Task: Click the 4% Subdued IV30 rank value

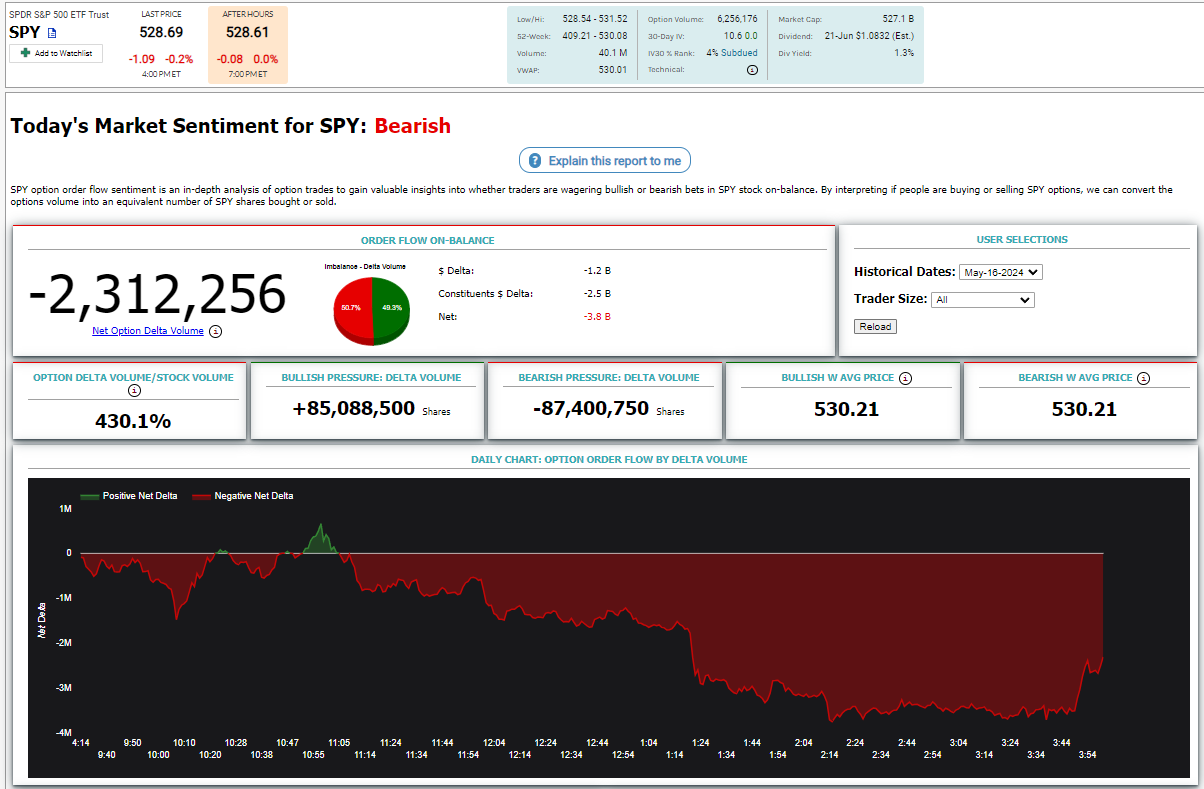Action: (x=731, y=53)
